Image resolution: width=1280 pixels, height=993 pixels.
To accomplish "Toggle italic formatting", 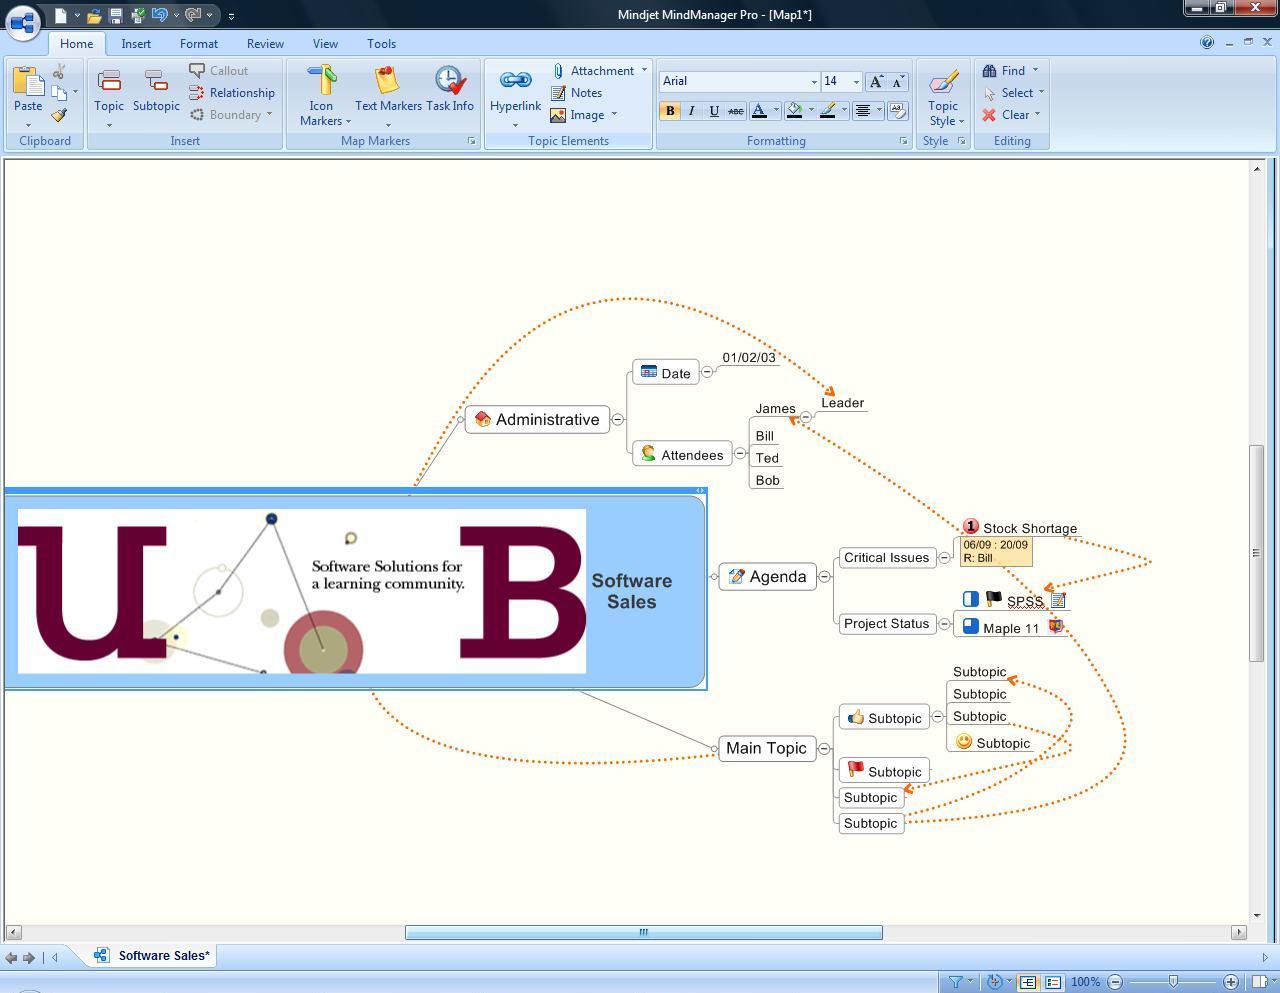I will [x=691, y=111].
